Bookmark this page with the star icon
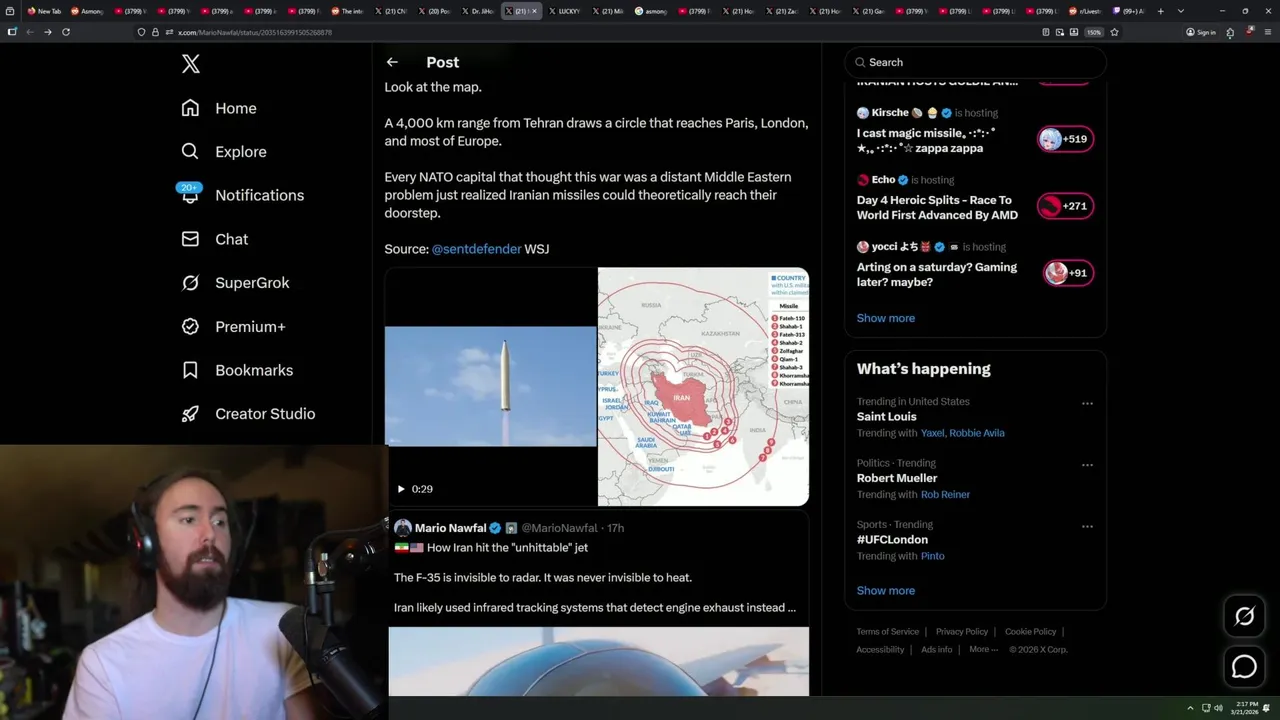Screen dimensions: 1280x720 click(1114, 32)
